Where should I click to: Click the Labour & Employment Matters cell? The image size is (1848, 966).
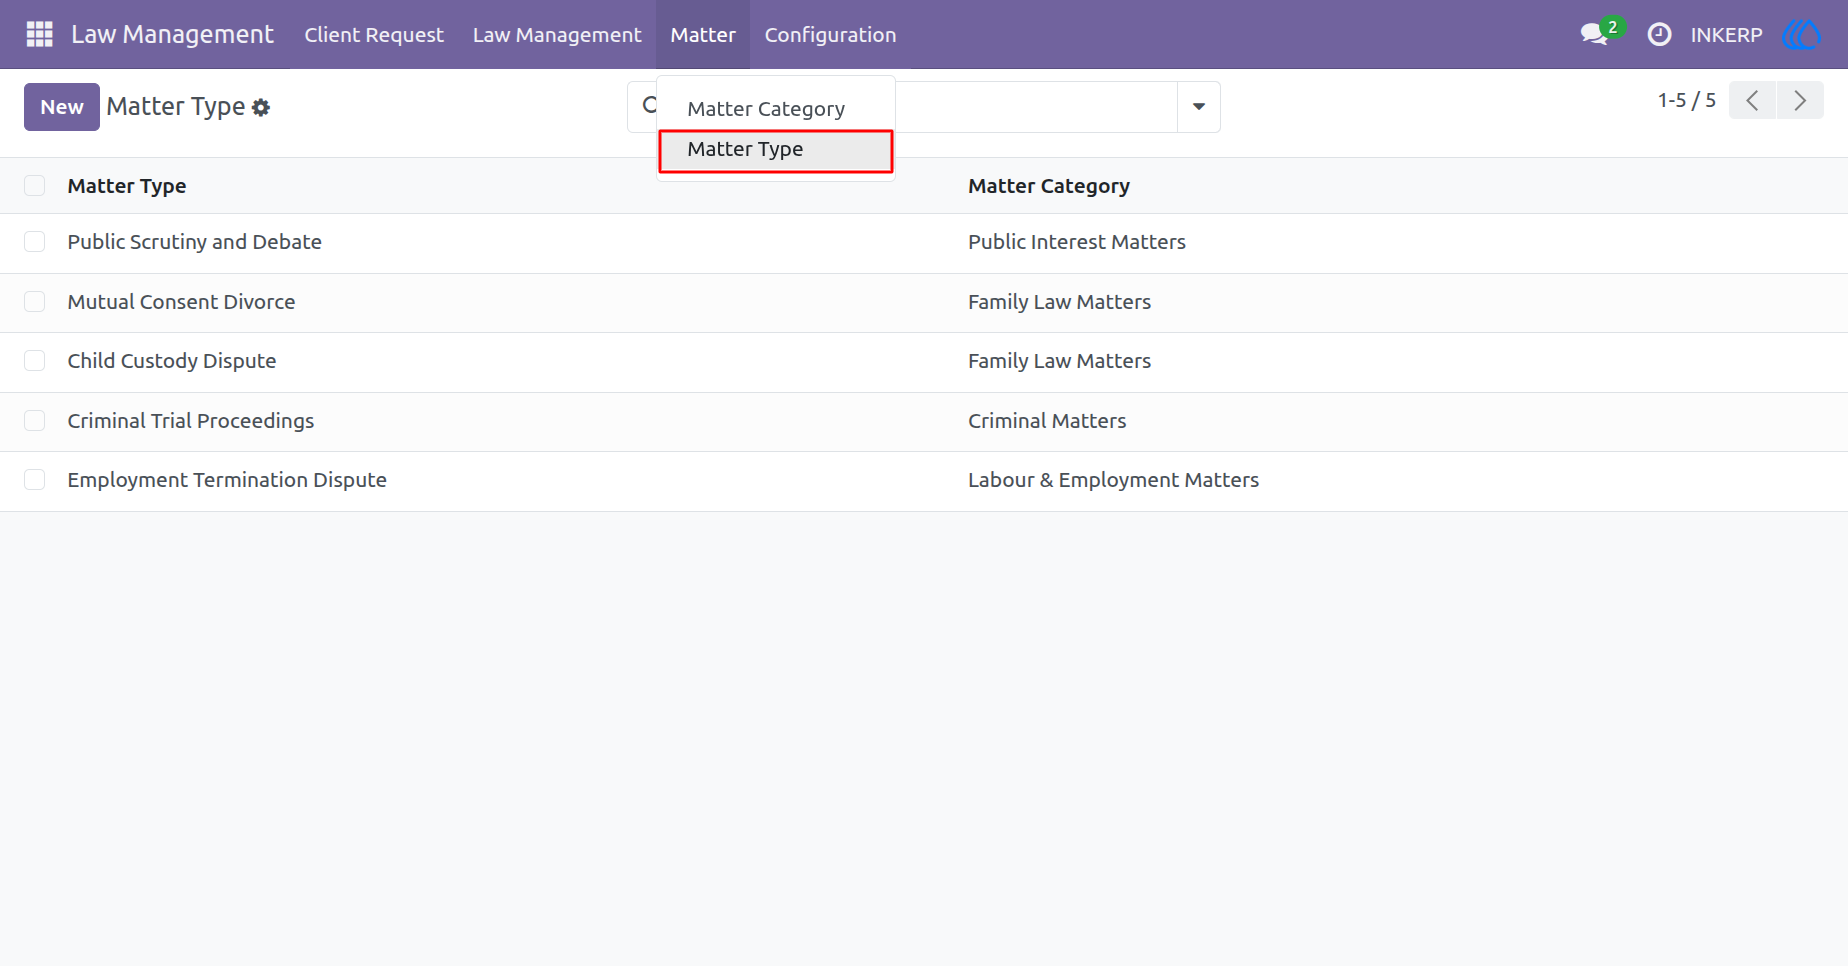(x=1113, y=480)
